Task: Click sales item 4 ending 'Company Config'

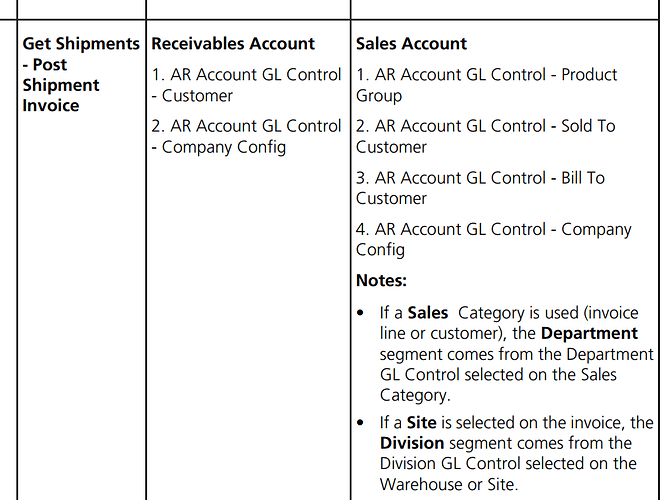Action: pyautogui.click(x=493, y=239)
